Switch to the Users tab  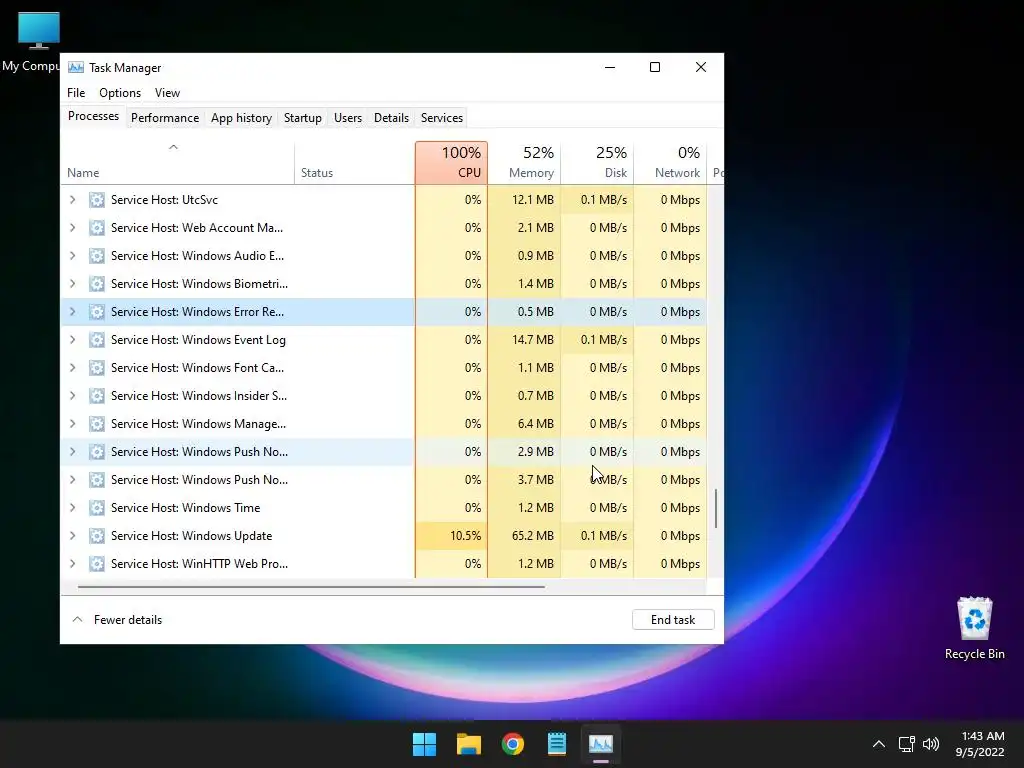[347, 118]
